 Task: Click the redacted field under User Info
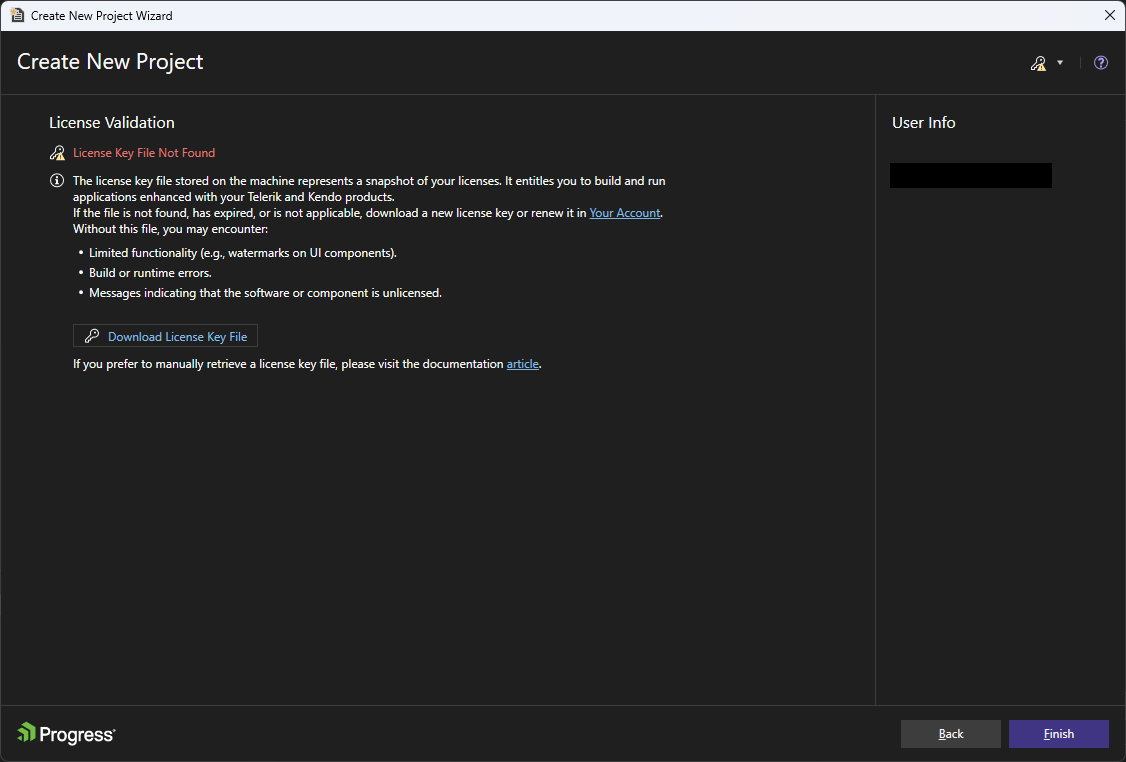tap(970, 174)
